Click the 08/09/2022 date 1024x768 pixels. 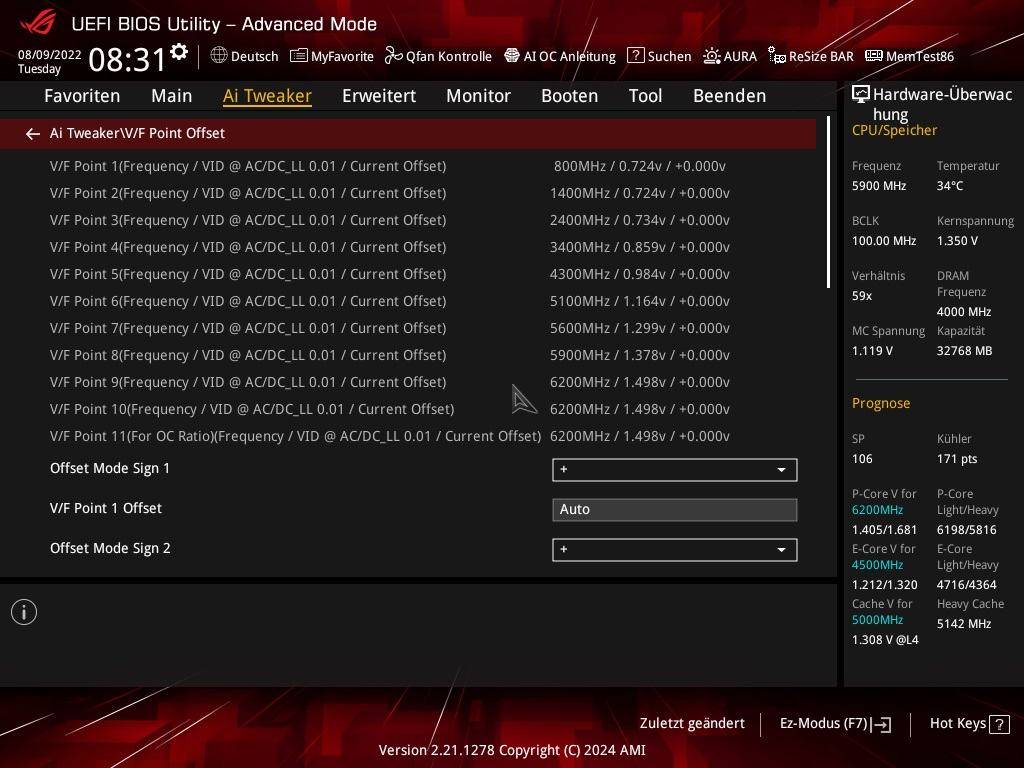pyautogui.click(x=49, y=55)
